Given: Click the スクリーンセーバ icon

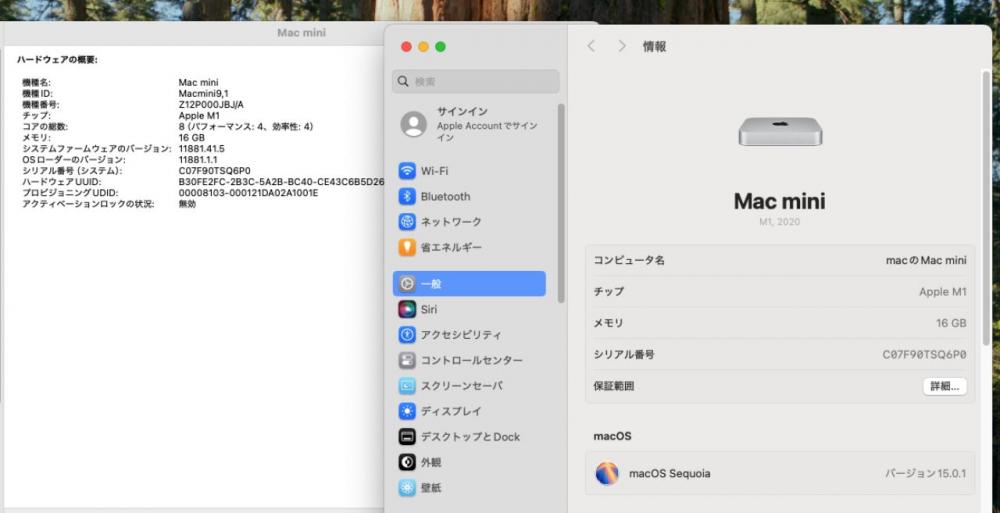Looking at the screenshot, I should [407, 386].
